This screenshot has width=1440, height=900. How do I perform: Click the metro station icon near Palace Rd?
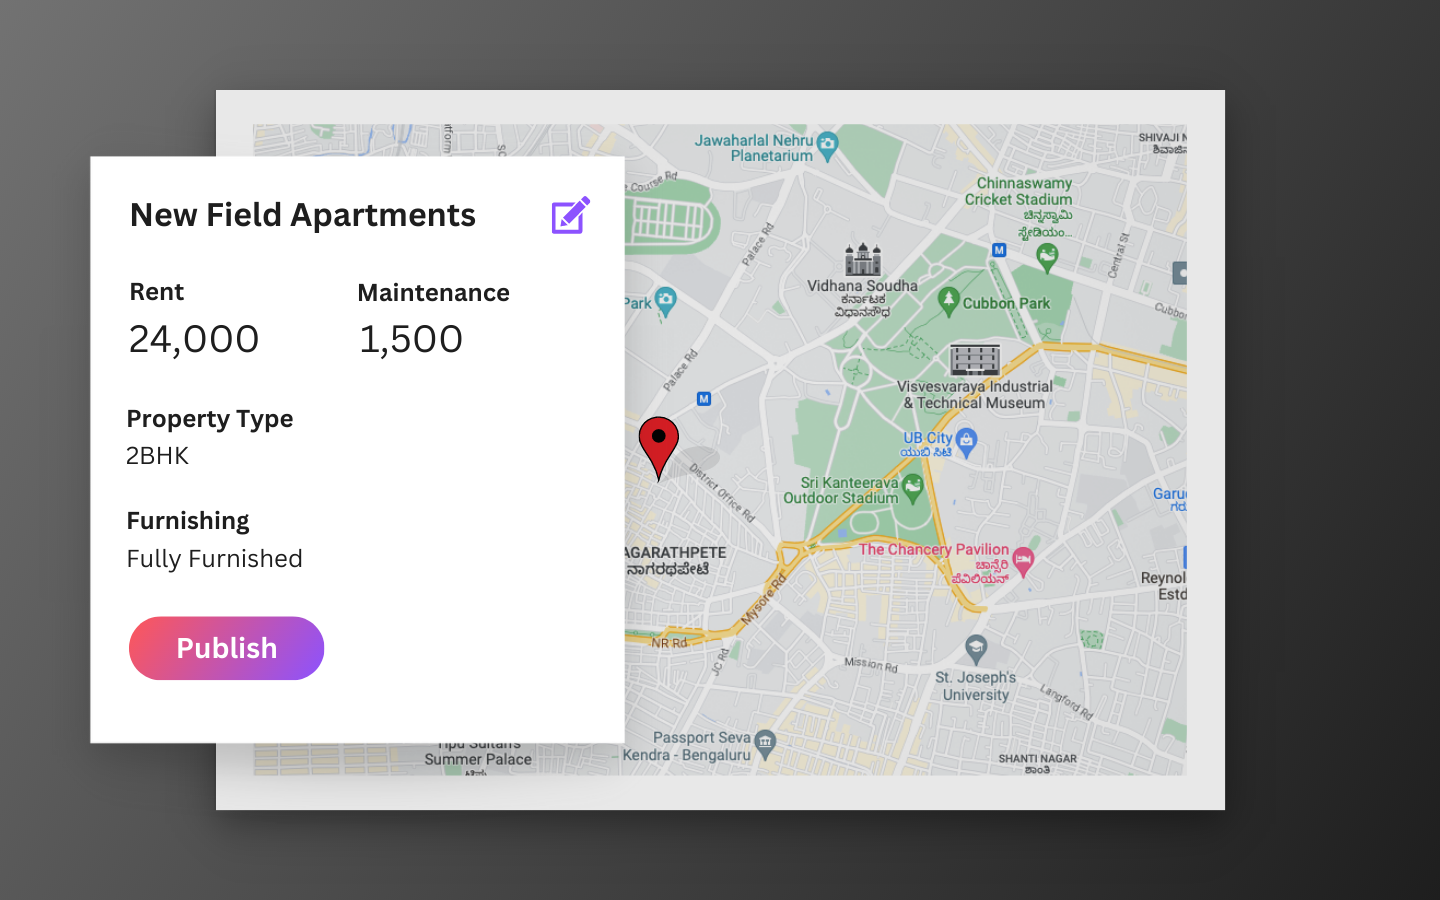point(704,399)
